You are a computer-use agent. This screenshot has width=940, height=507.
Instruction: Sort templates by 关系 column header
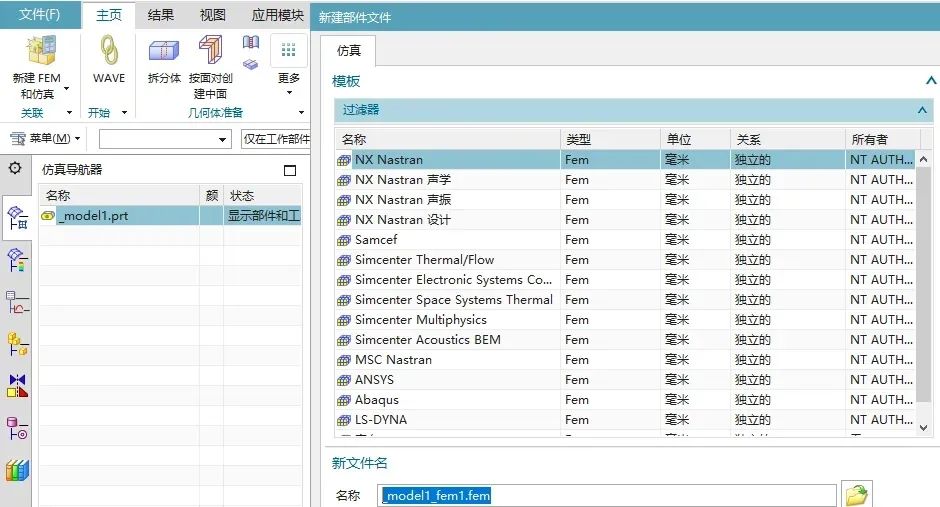tap(788, 139)
